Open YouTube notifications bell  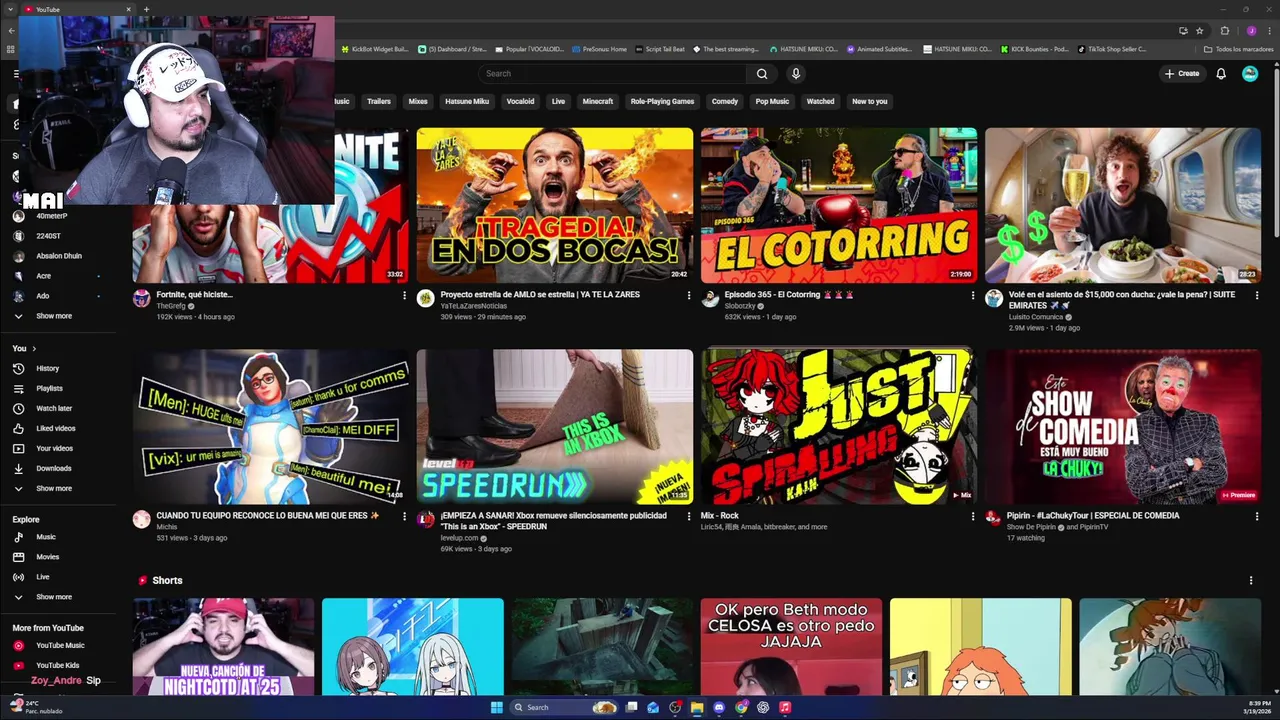point(1221,73)
